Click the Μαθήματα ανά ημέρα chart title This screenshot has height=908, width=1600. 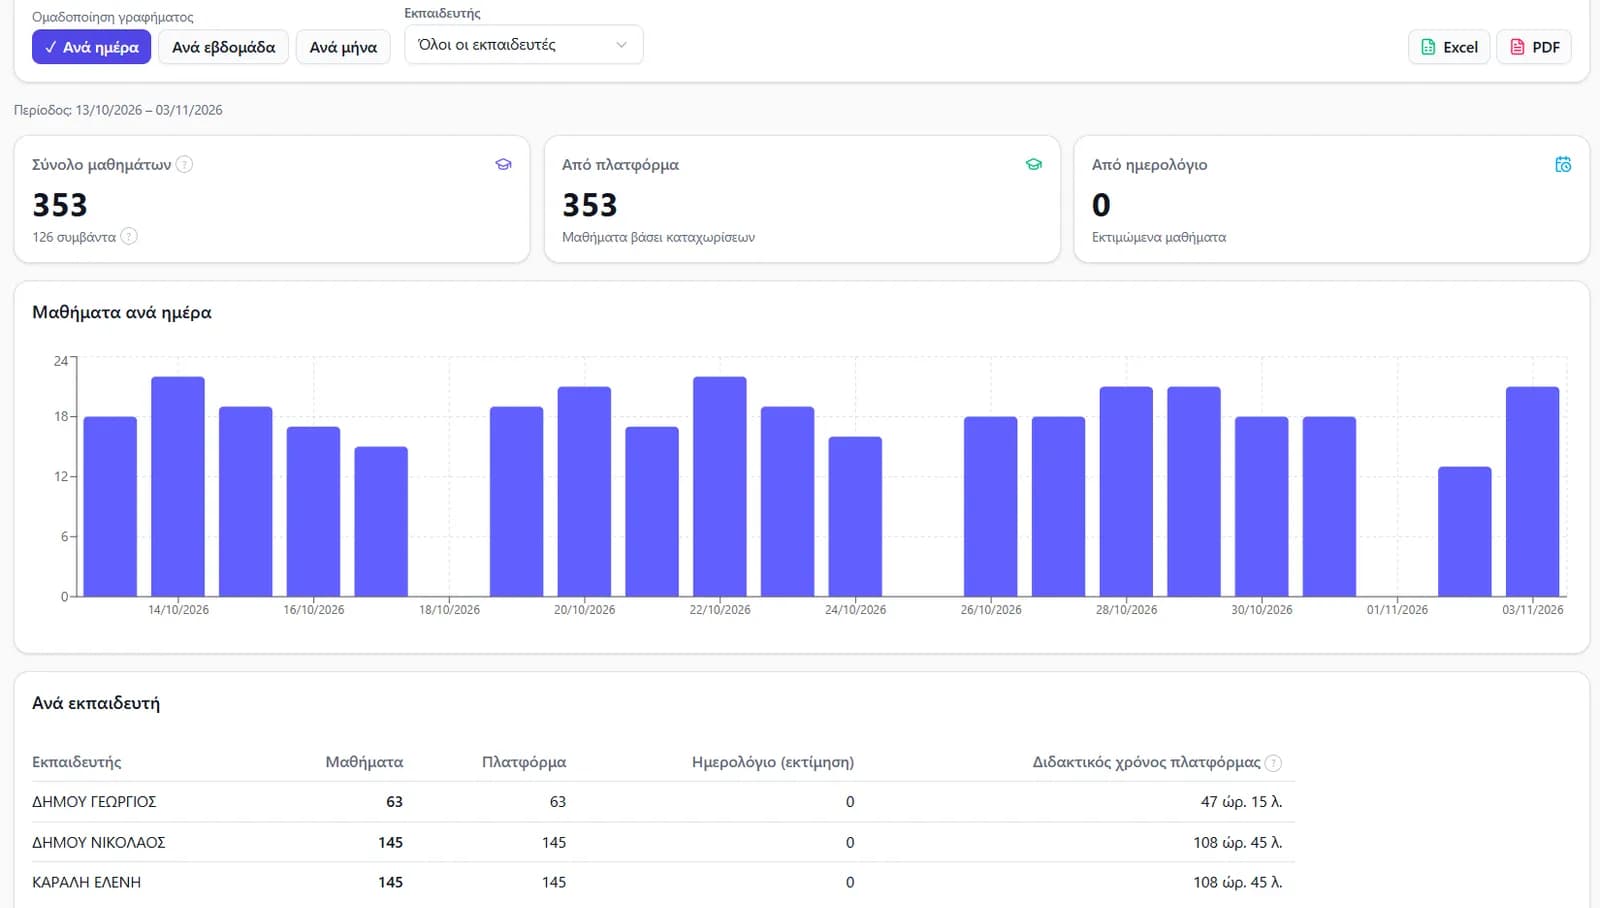click(122, 312)
